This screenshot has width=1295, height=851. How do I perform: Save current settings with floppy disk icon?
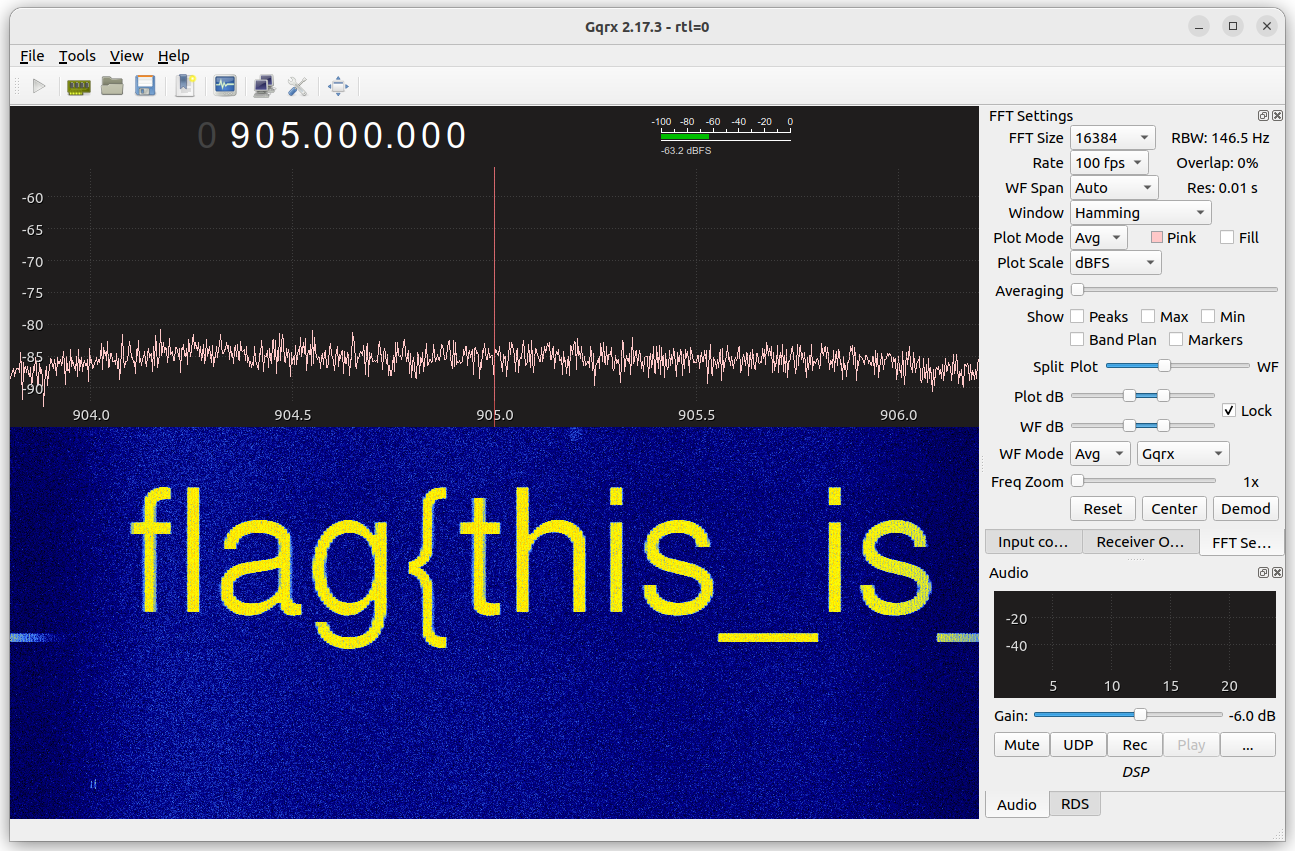[x=145, y=86]
